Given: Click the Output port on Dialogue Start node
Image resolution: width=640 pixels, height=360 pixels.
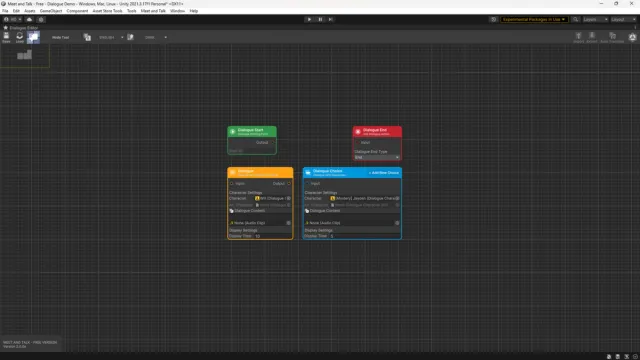Looking at the screenshot, I should (x=273, y=142).
